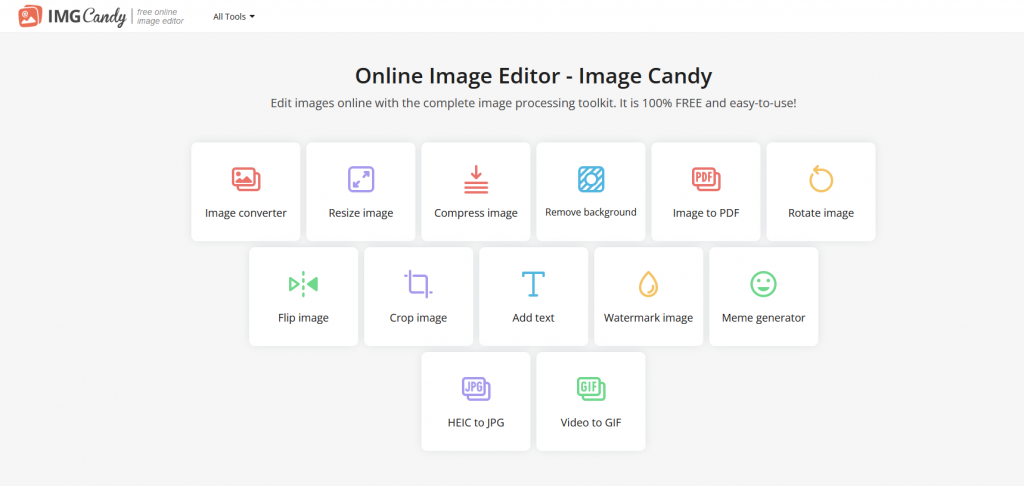Click the "Image converter" label
The height and width of the screenshot is (486, 1024).
click(x=246, y=213)
